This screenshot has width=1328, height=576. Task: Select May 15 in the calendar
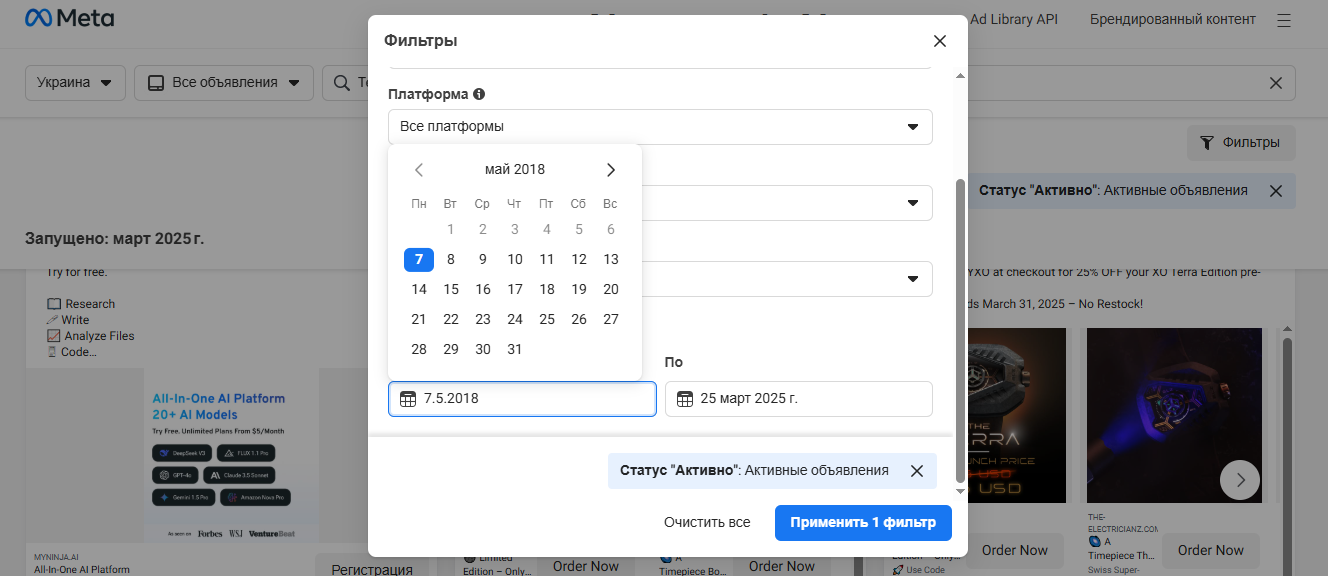point(451,289)
